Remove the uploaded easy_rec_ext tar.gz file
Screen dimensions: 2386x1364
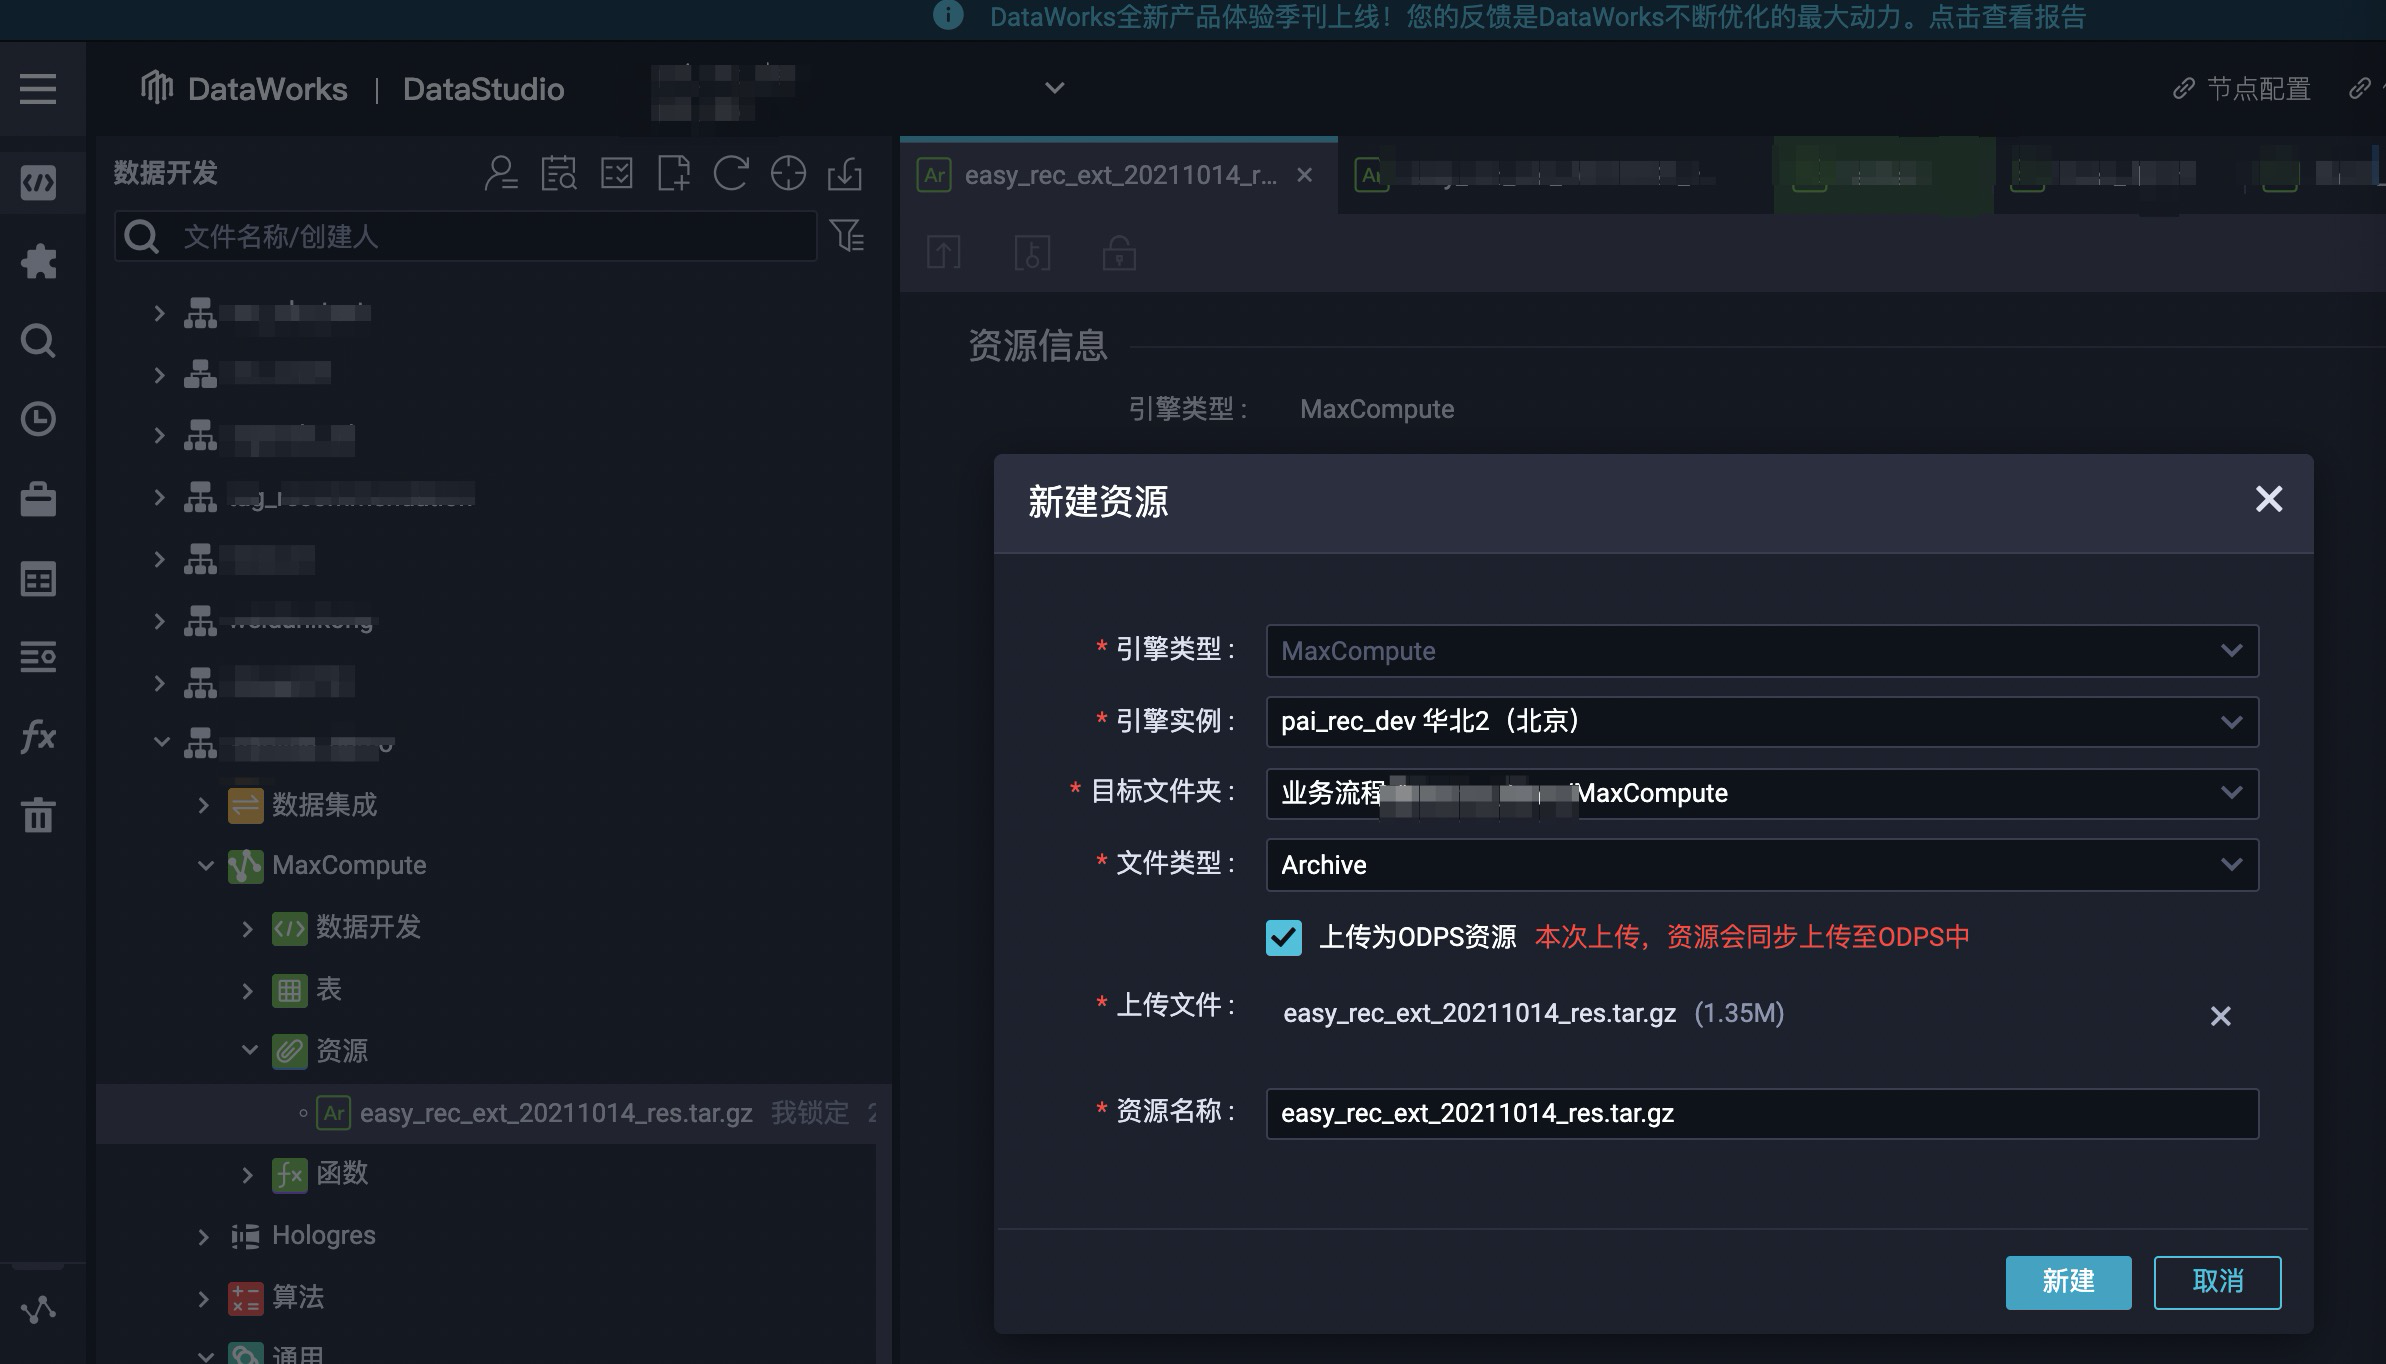click(x=2220, y=1016)
